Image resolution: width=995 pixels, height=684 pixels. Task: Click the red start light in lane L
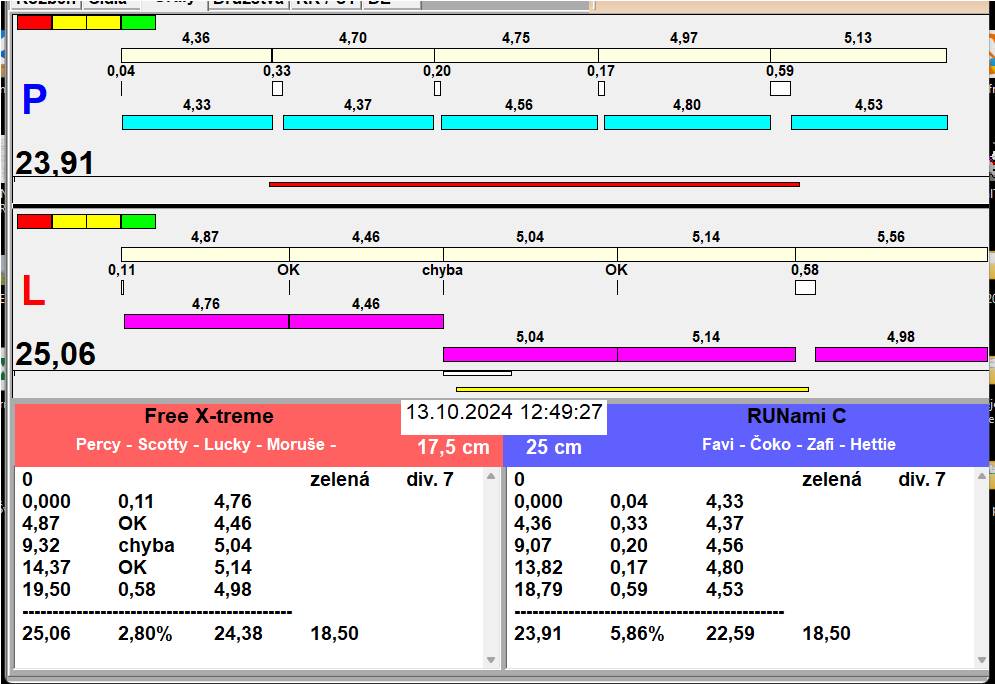click(34, 221)
